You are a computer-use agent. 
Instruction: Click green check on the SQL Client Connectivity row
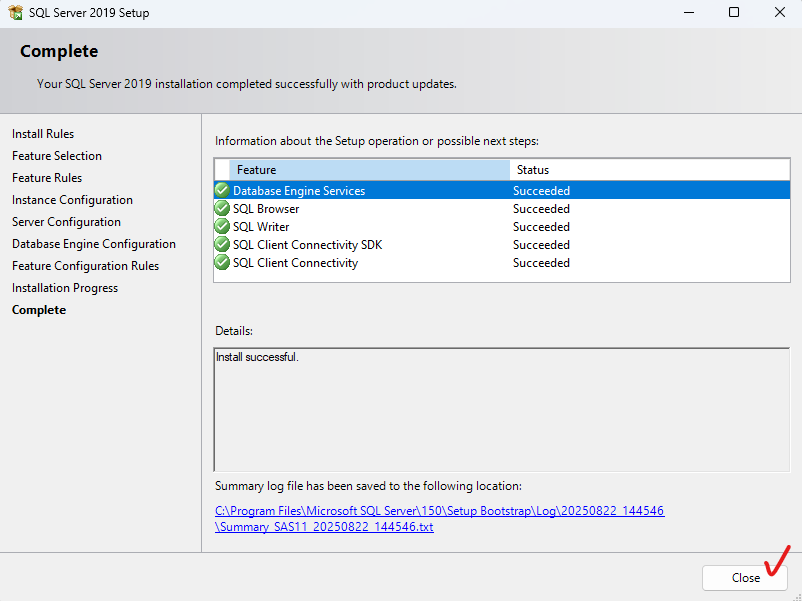(x=222, y=262)
